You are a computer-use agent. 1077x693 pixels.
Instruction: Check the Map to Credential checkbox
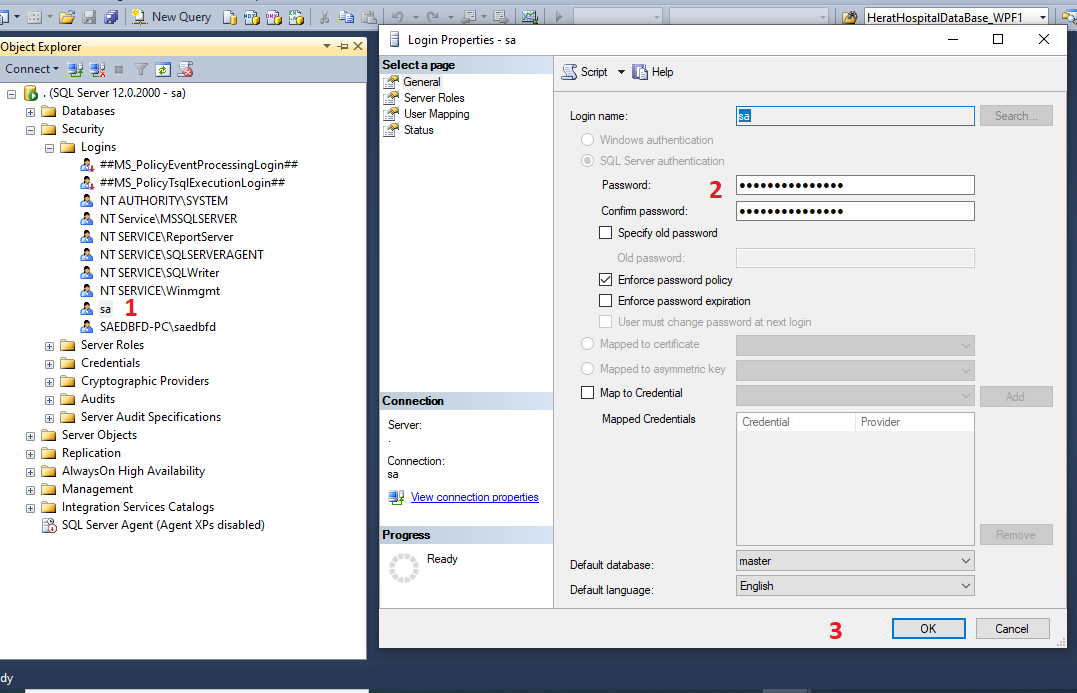(587, 393)
